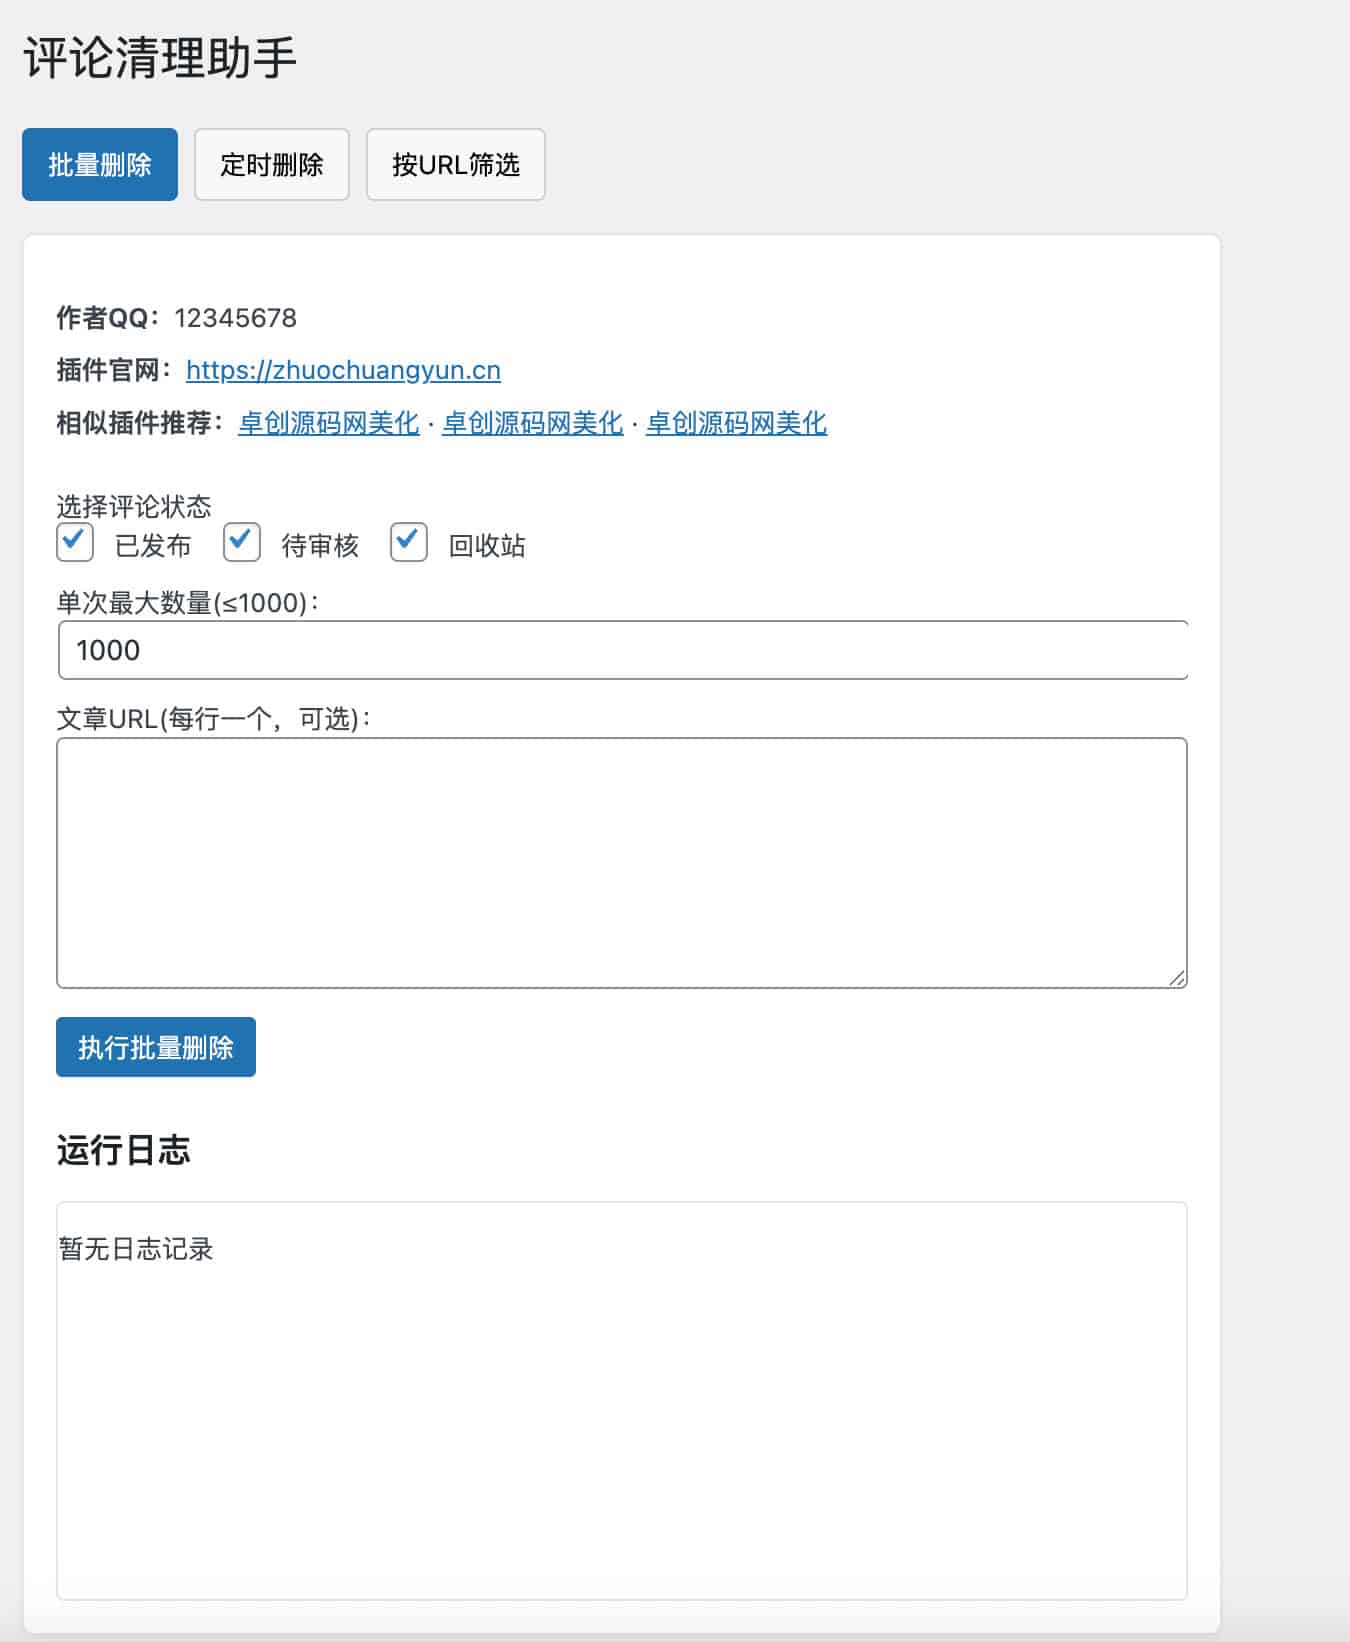Image resolution: width=1350 pixels, height=1642 pixels.
Task: Click the 文章URL textarea resize handle
Action: (x=1177, y=978)
